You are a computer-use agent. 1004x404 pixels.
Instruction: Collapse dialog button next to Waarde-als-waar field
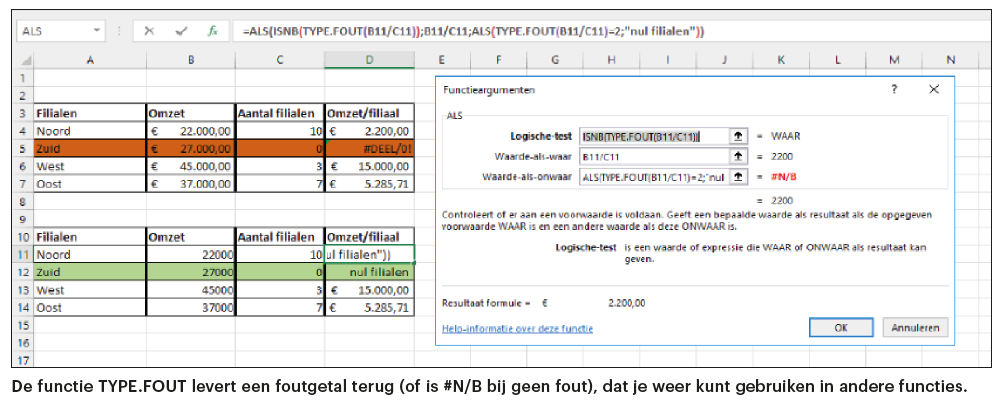738,156
